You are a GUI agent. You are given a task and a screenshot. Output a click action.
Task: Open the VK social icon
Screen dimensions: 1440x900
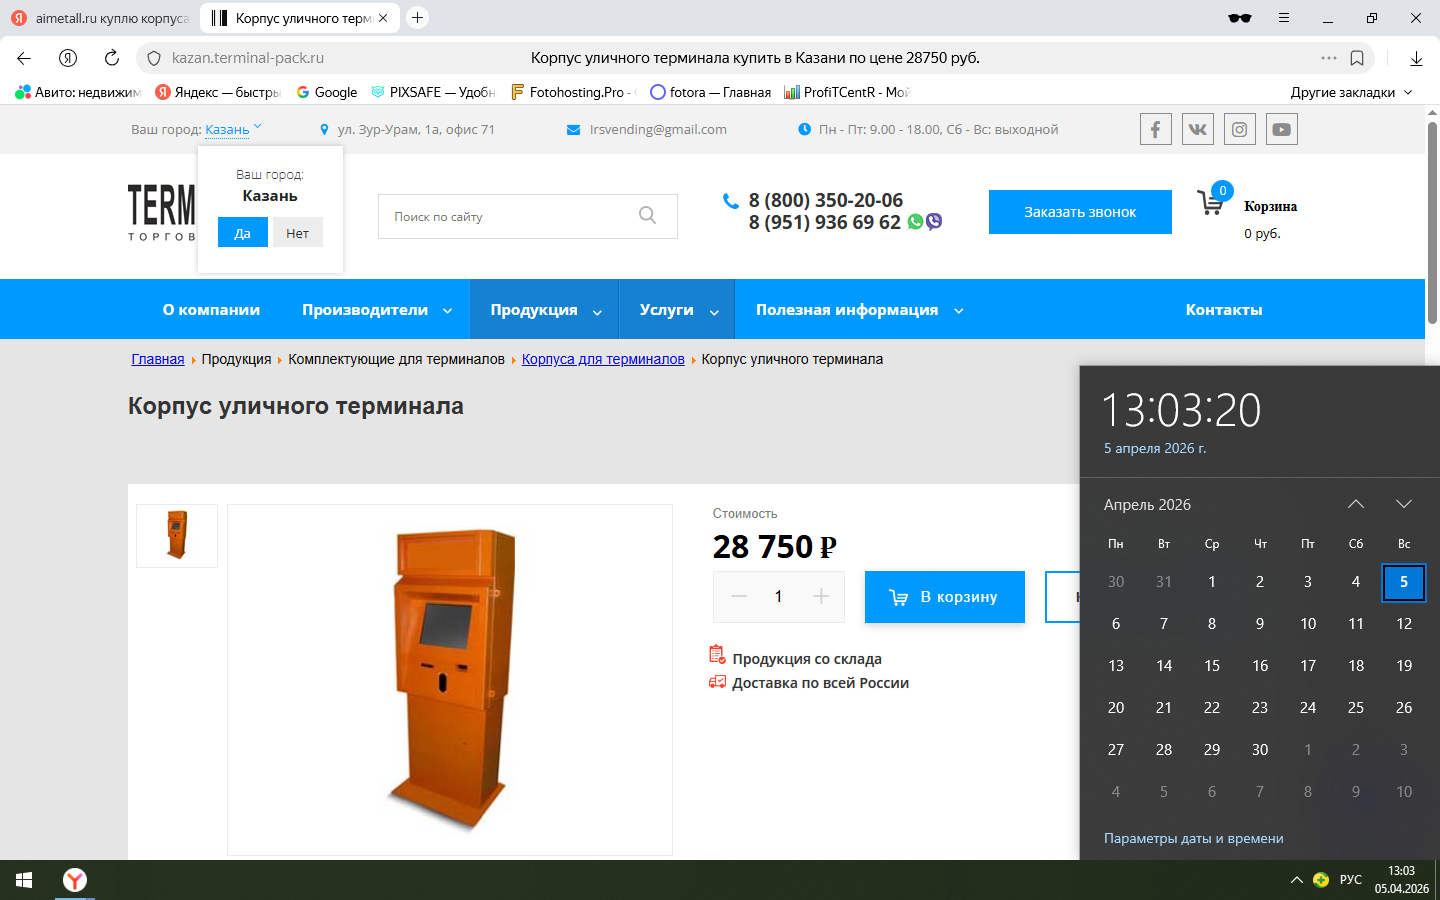tap(1198, 129)
